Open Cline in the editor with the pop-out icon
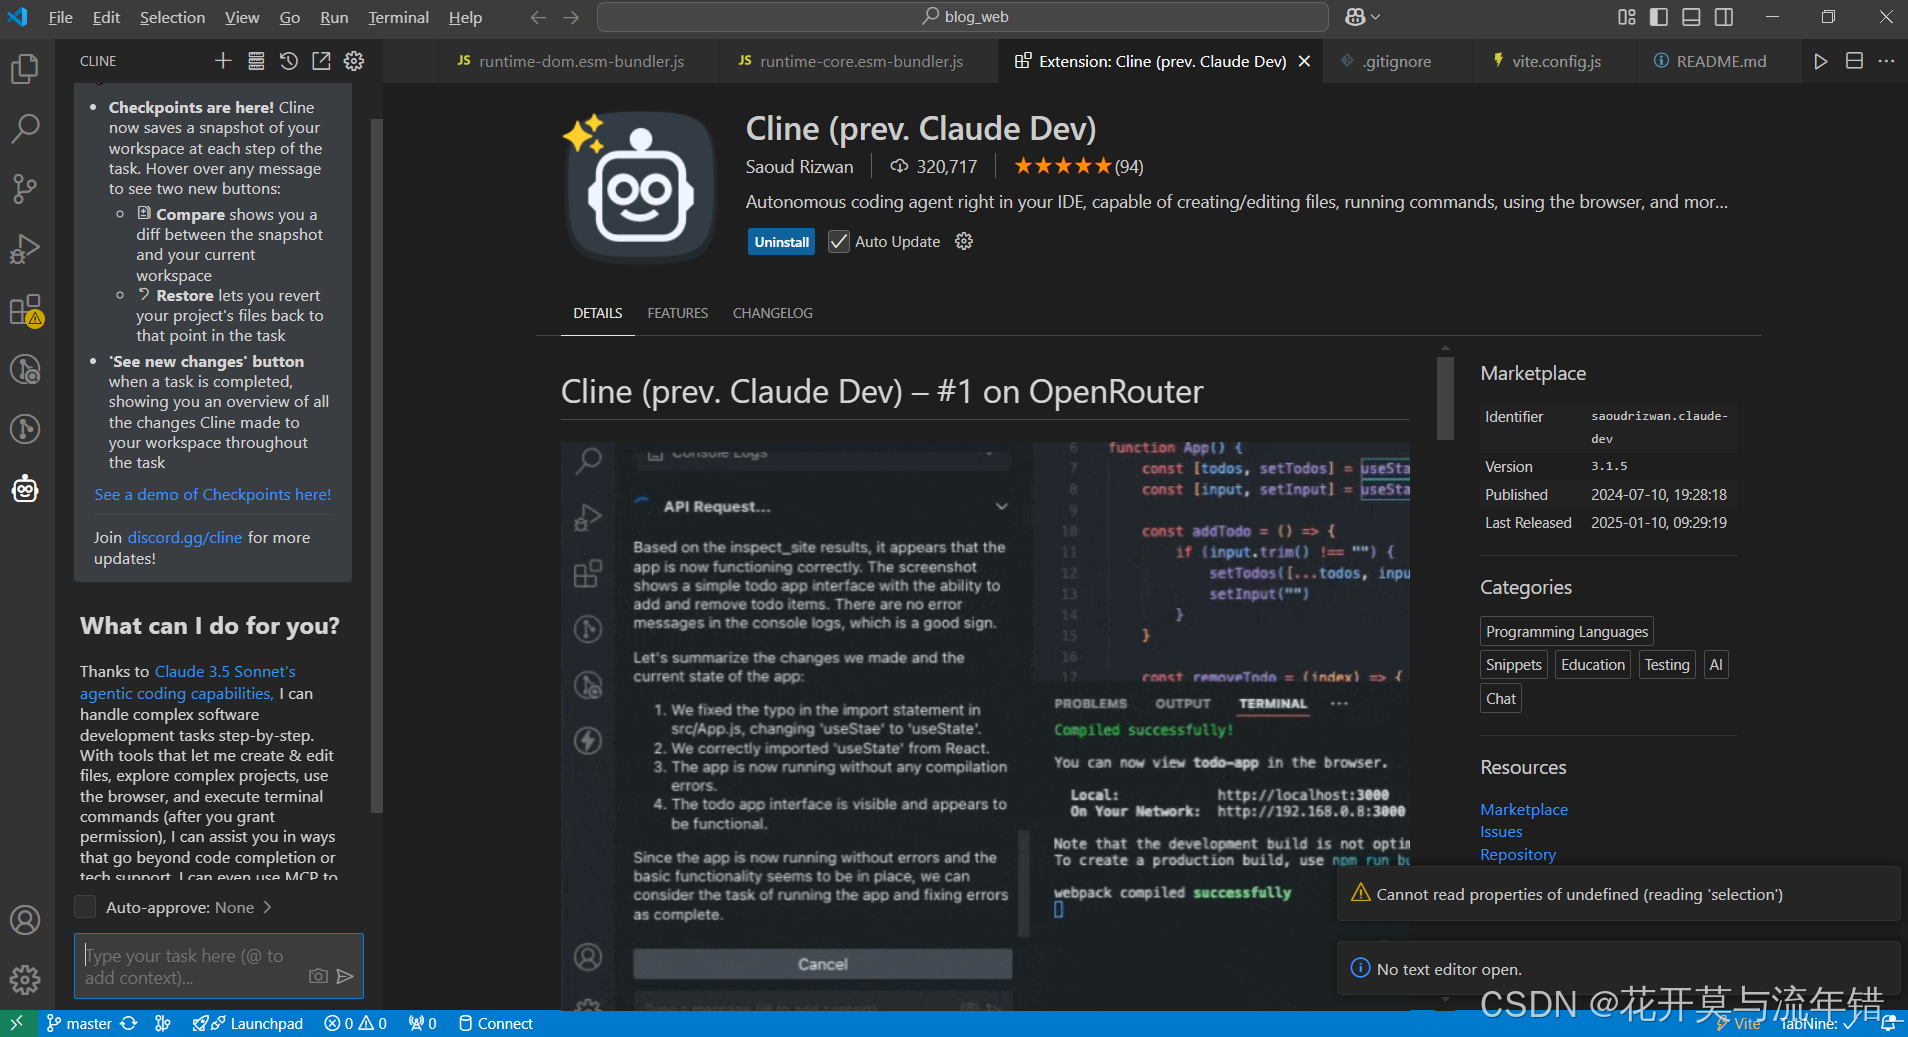Viewport: 1908px width, 1037px height. click(321, 61)
